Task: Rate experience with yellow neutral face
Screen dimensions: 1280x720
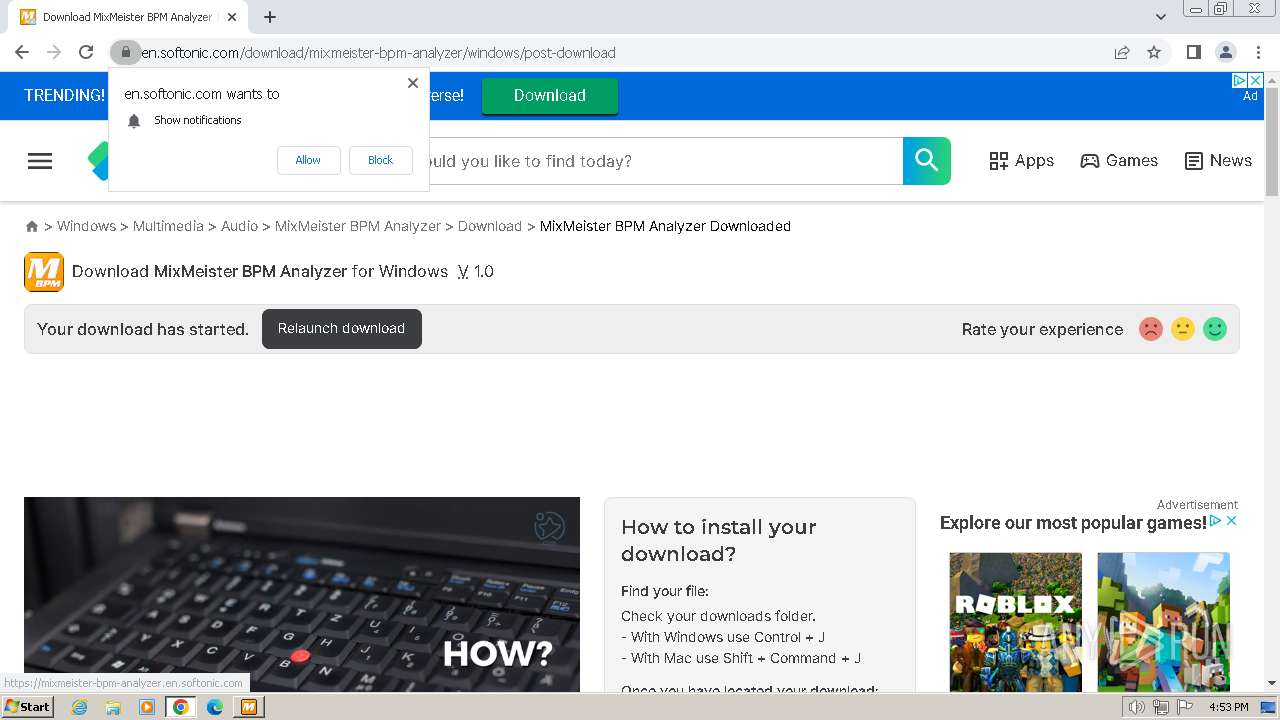Action: click(x=1183, y=329)
